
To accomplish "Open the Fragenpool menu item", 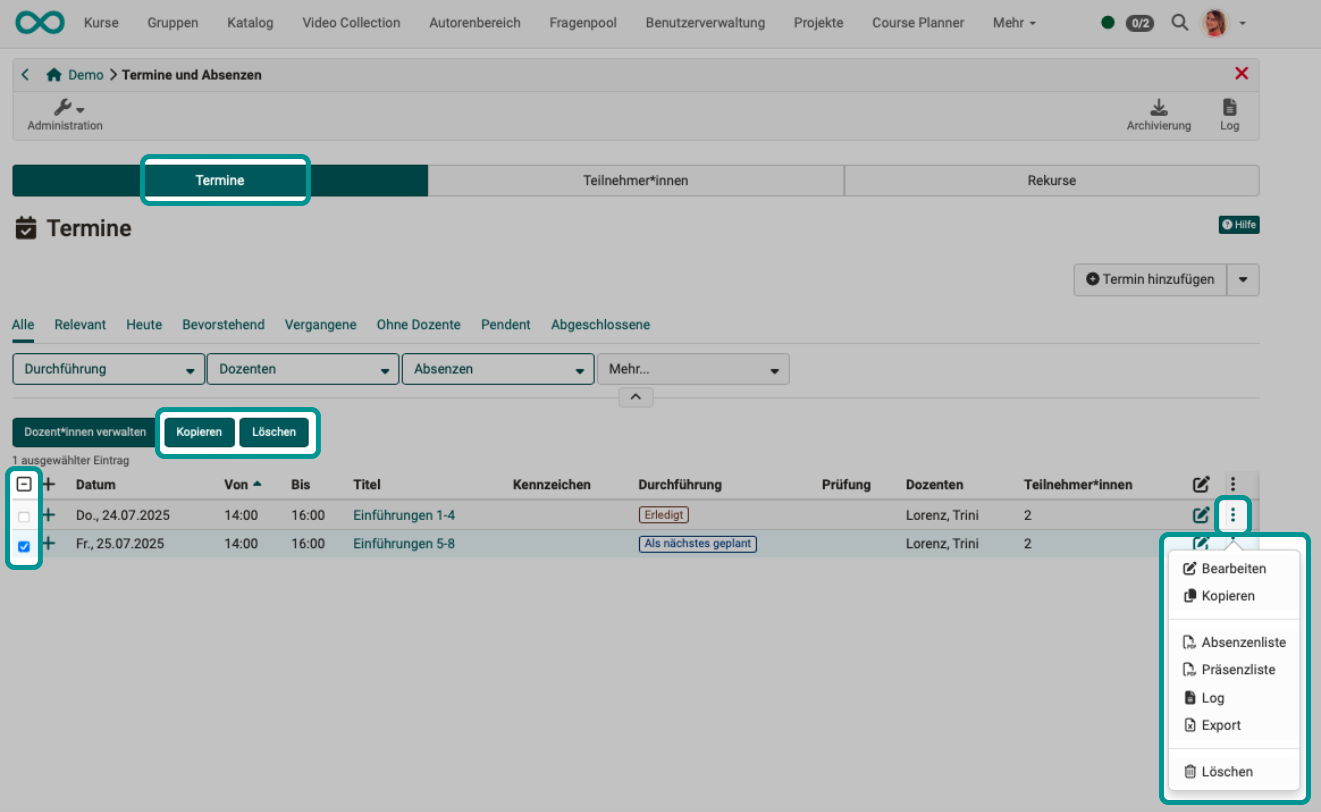I will (x=582, y=22).
